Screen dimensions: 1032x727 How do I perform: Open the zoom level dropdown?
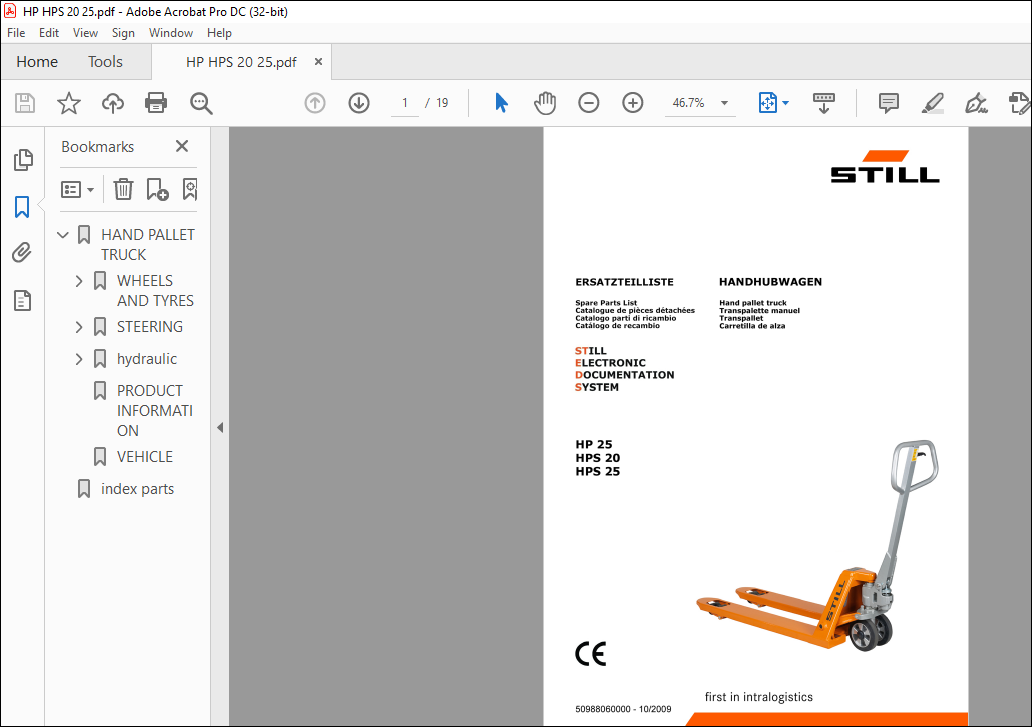pos(725,103)
